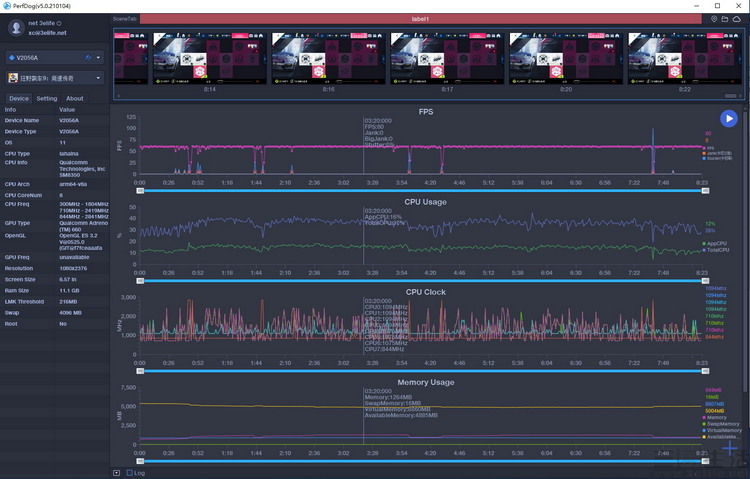This screenshot has width=750, height=479.
Task: Select the screenshot thumbnail at 8:17
Action: pos(447,58)
